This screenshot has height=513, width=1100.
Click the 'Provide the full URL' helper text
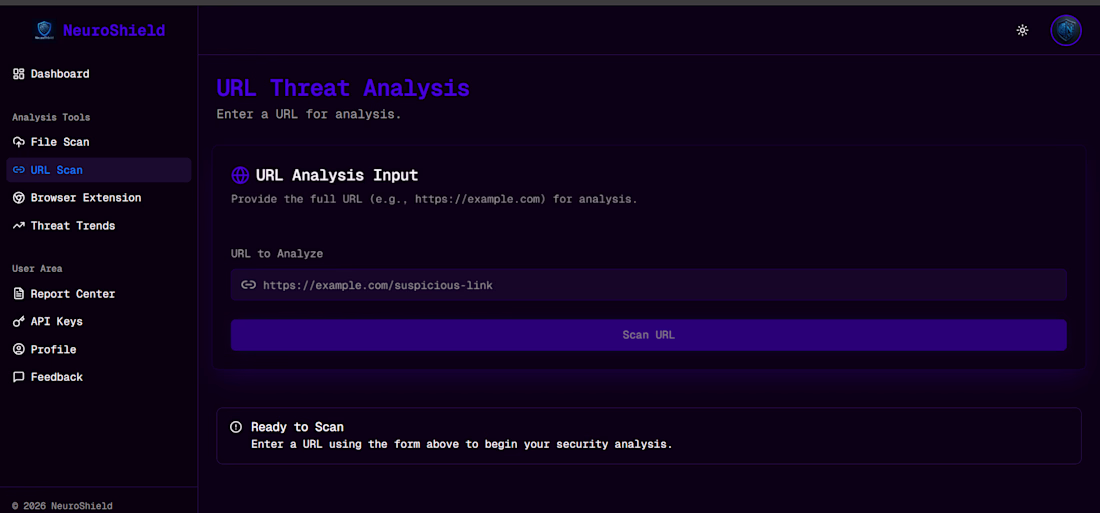tap(434, 199)
